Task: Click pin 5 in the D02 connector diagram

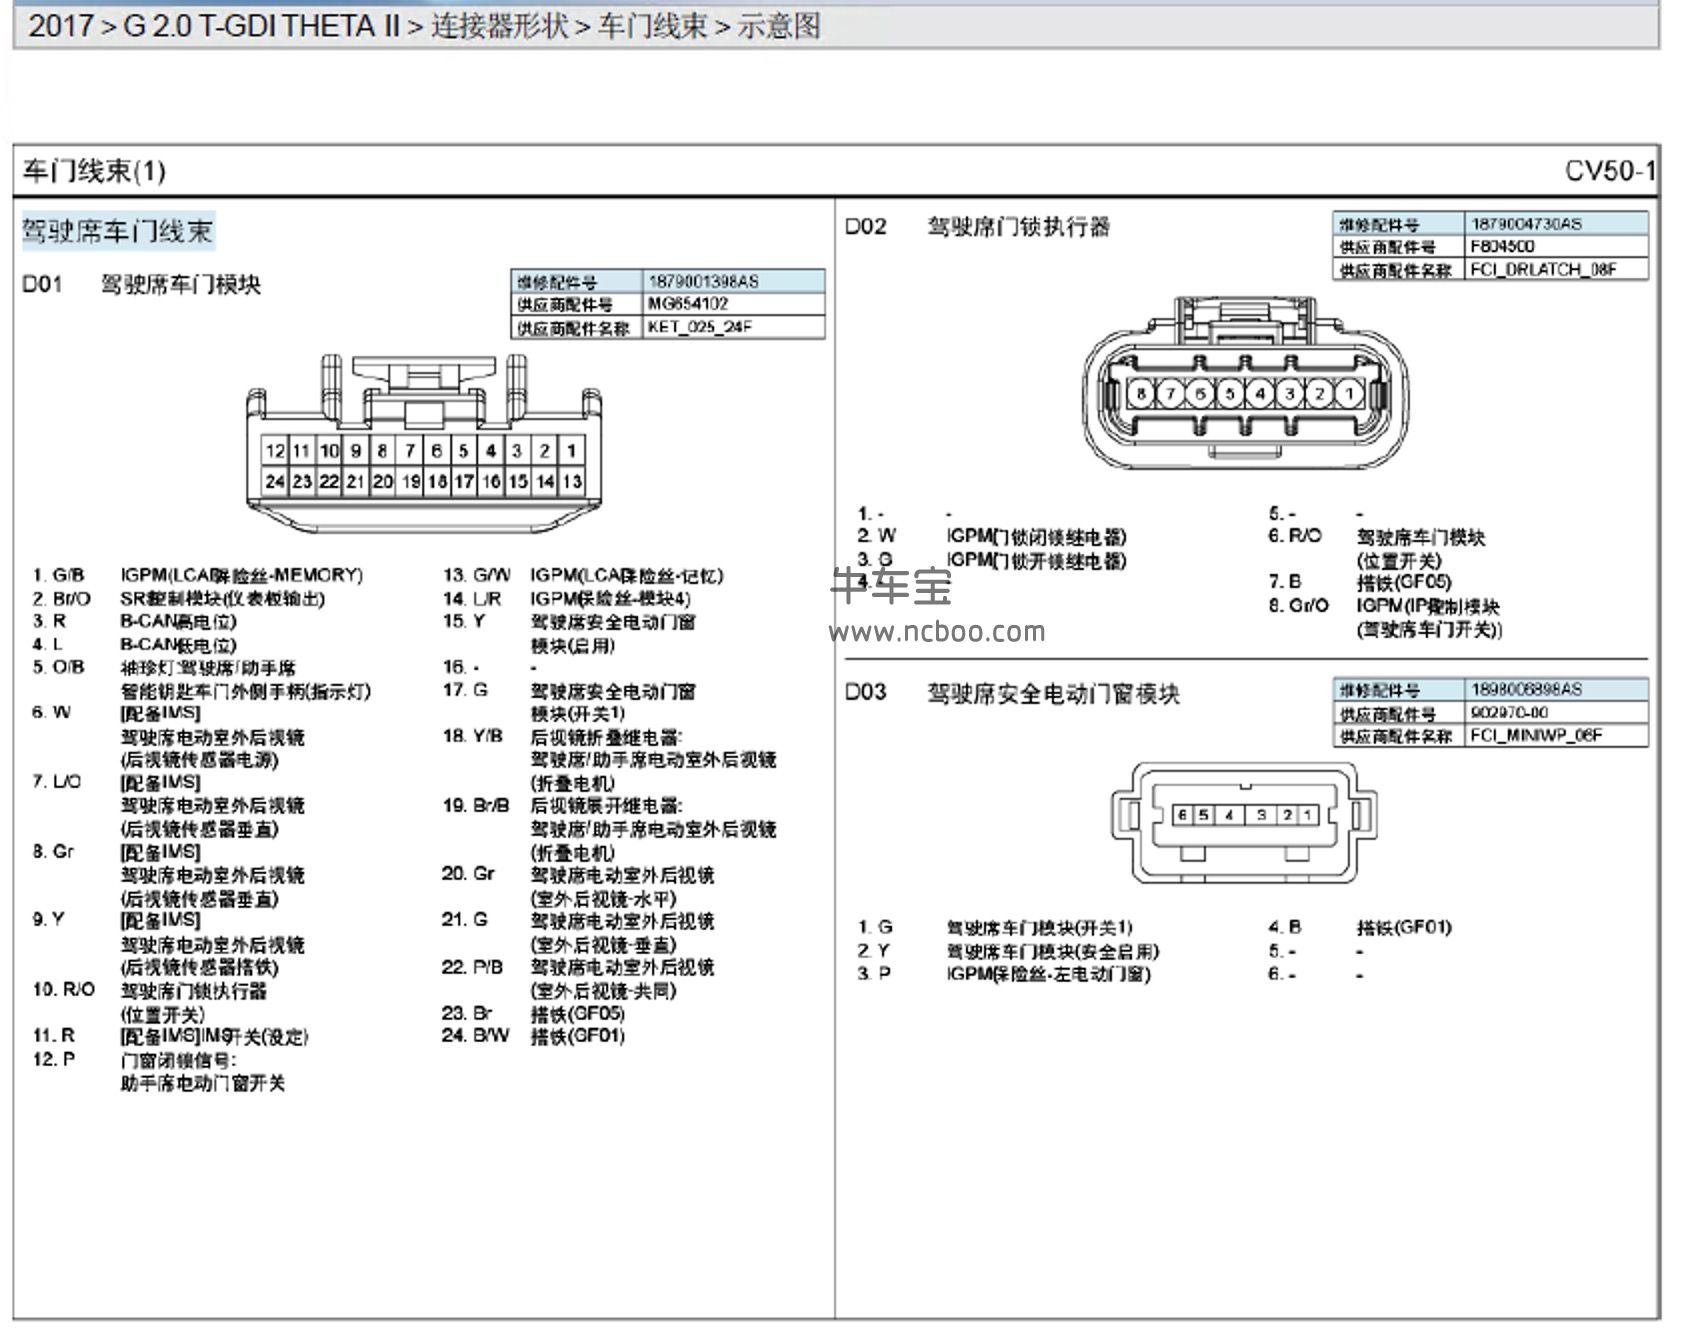Action: tap(1230, 394)
